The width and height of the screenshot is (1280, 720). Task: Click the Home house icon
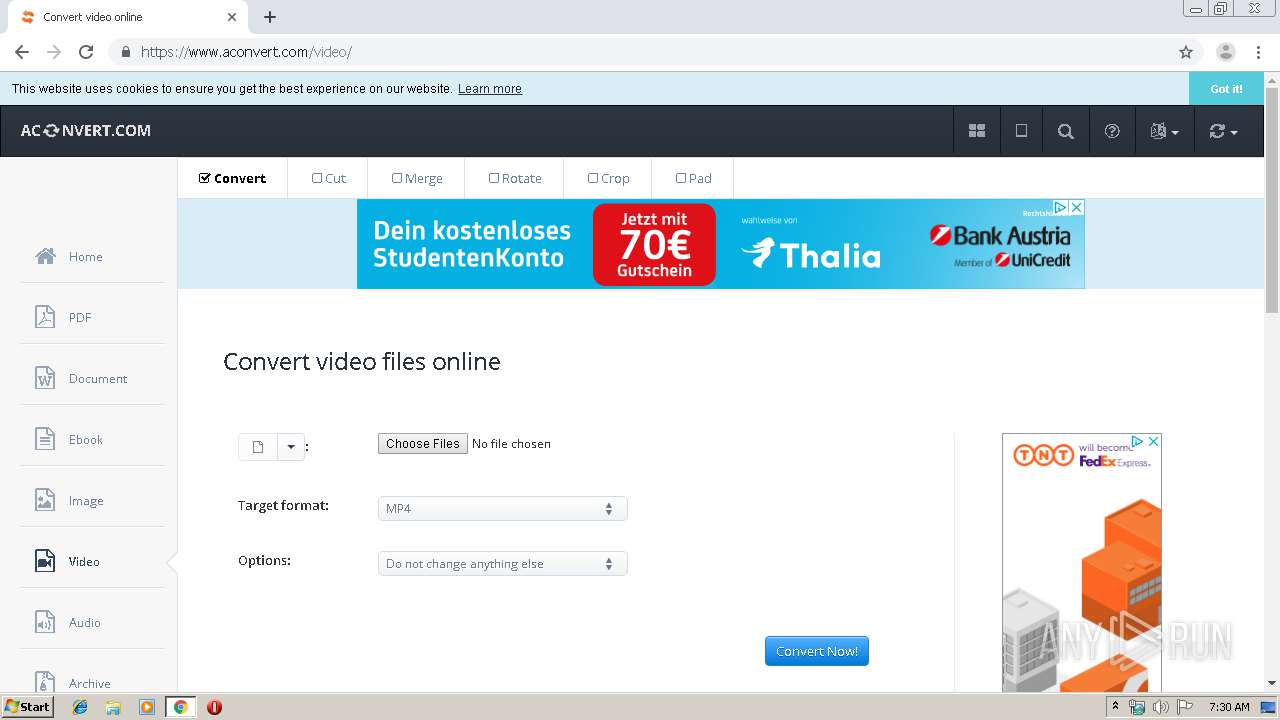tap(45, 256)
